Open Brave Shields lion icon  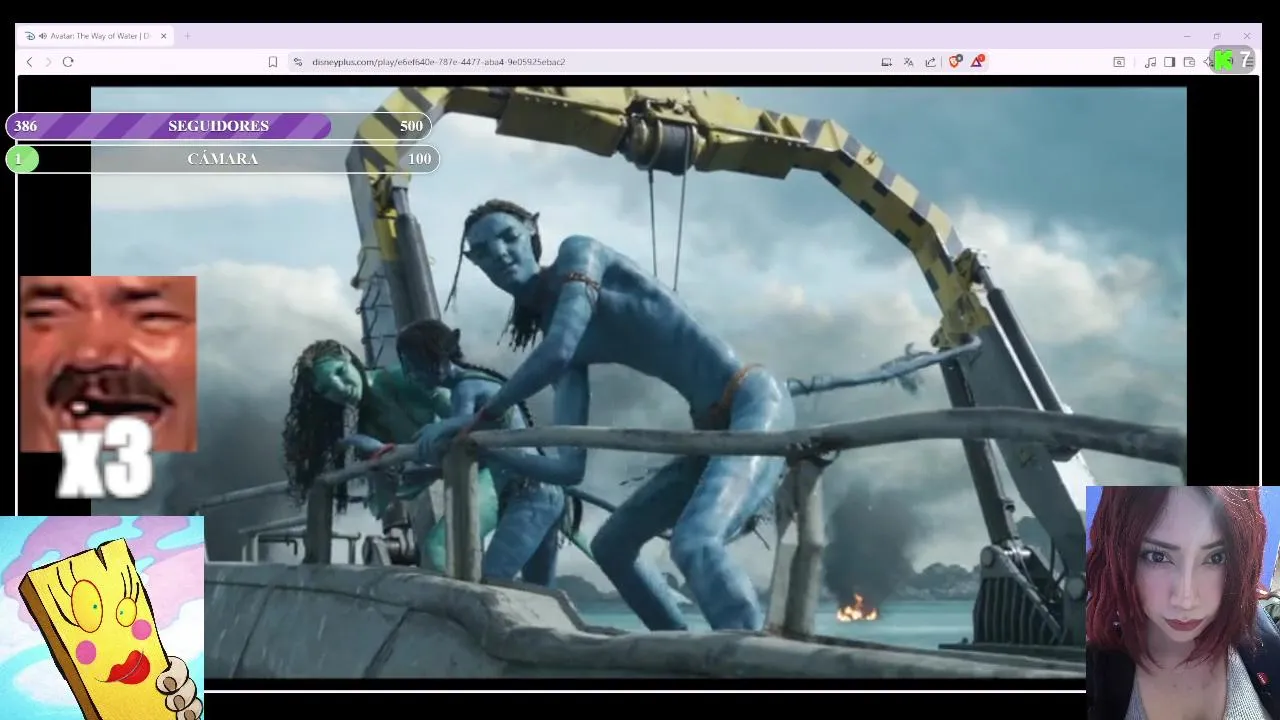click(x=955, y=61)
